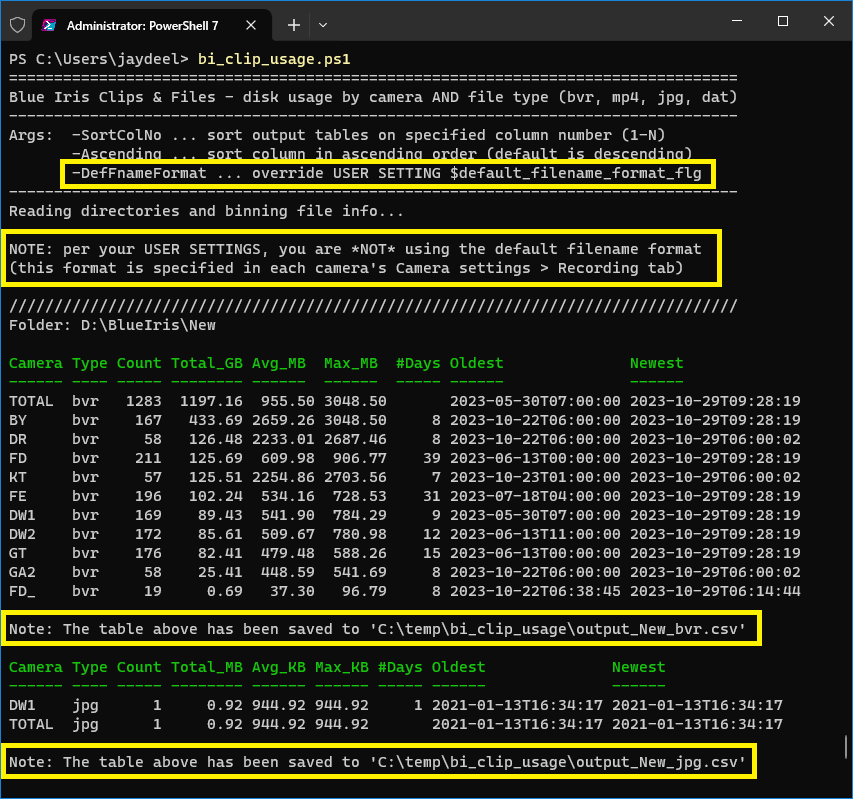Click the saved path 'C:\temp\bi_clip_usage\output_New_bvr.csv'
The width and height of the screenshot is (853, 799).
coord(557,629)
